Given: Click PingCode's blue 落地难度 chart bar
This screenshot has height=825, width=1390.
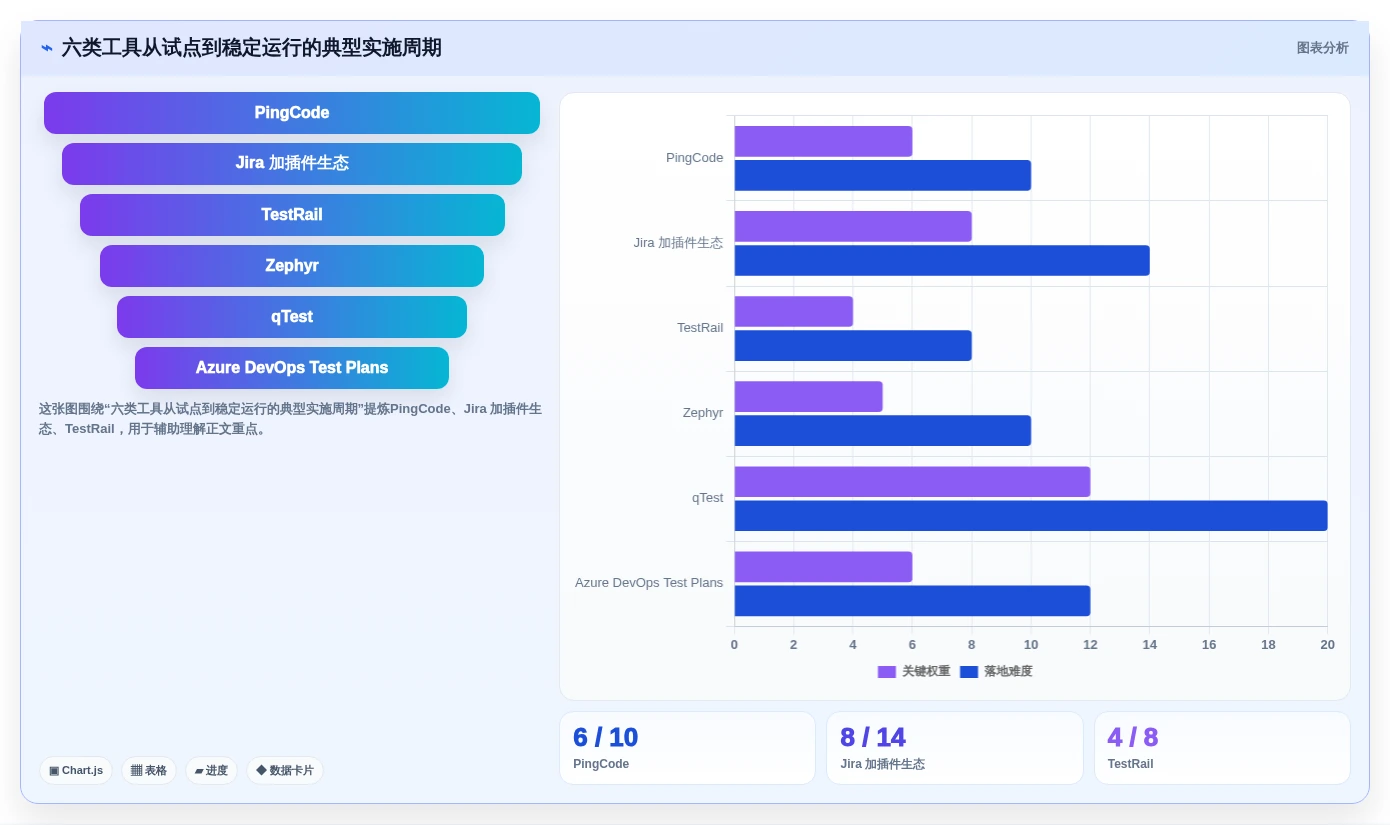Looking at the screenshot, I should click(883, 175).
